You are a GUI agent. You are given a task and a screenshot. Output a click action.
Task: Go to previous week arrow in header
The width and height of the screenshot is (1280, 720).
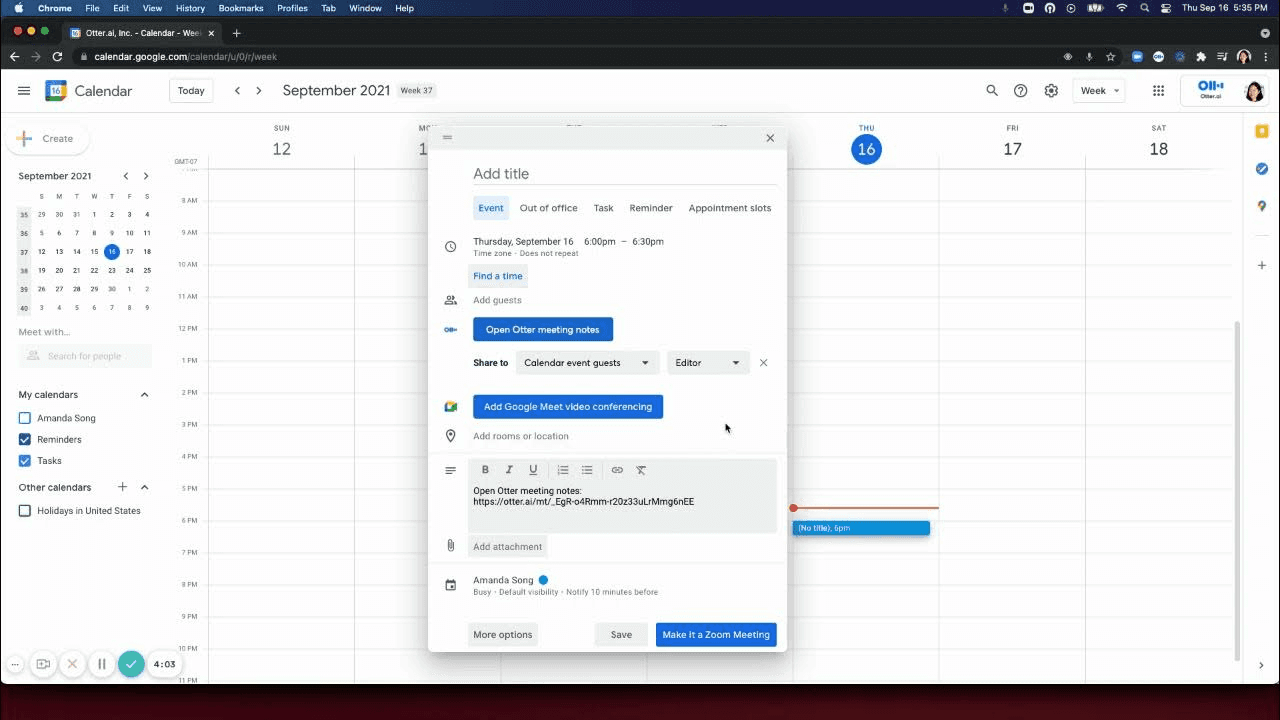pos(237,90)
